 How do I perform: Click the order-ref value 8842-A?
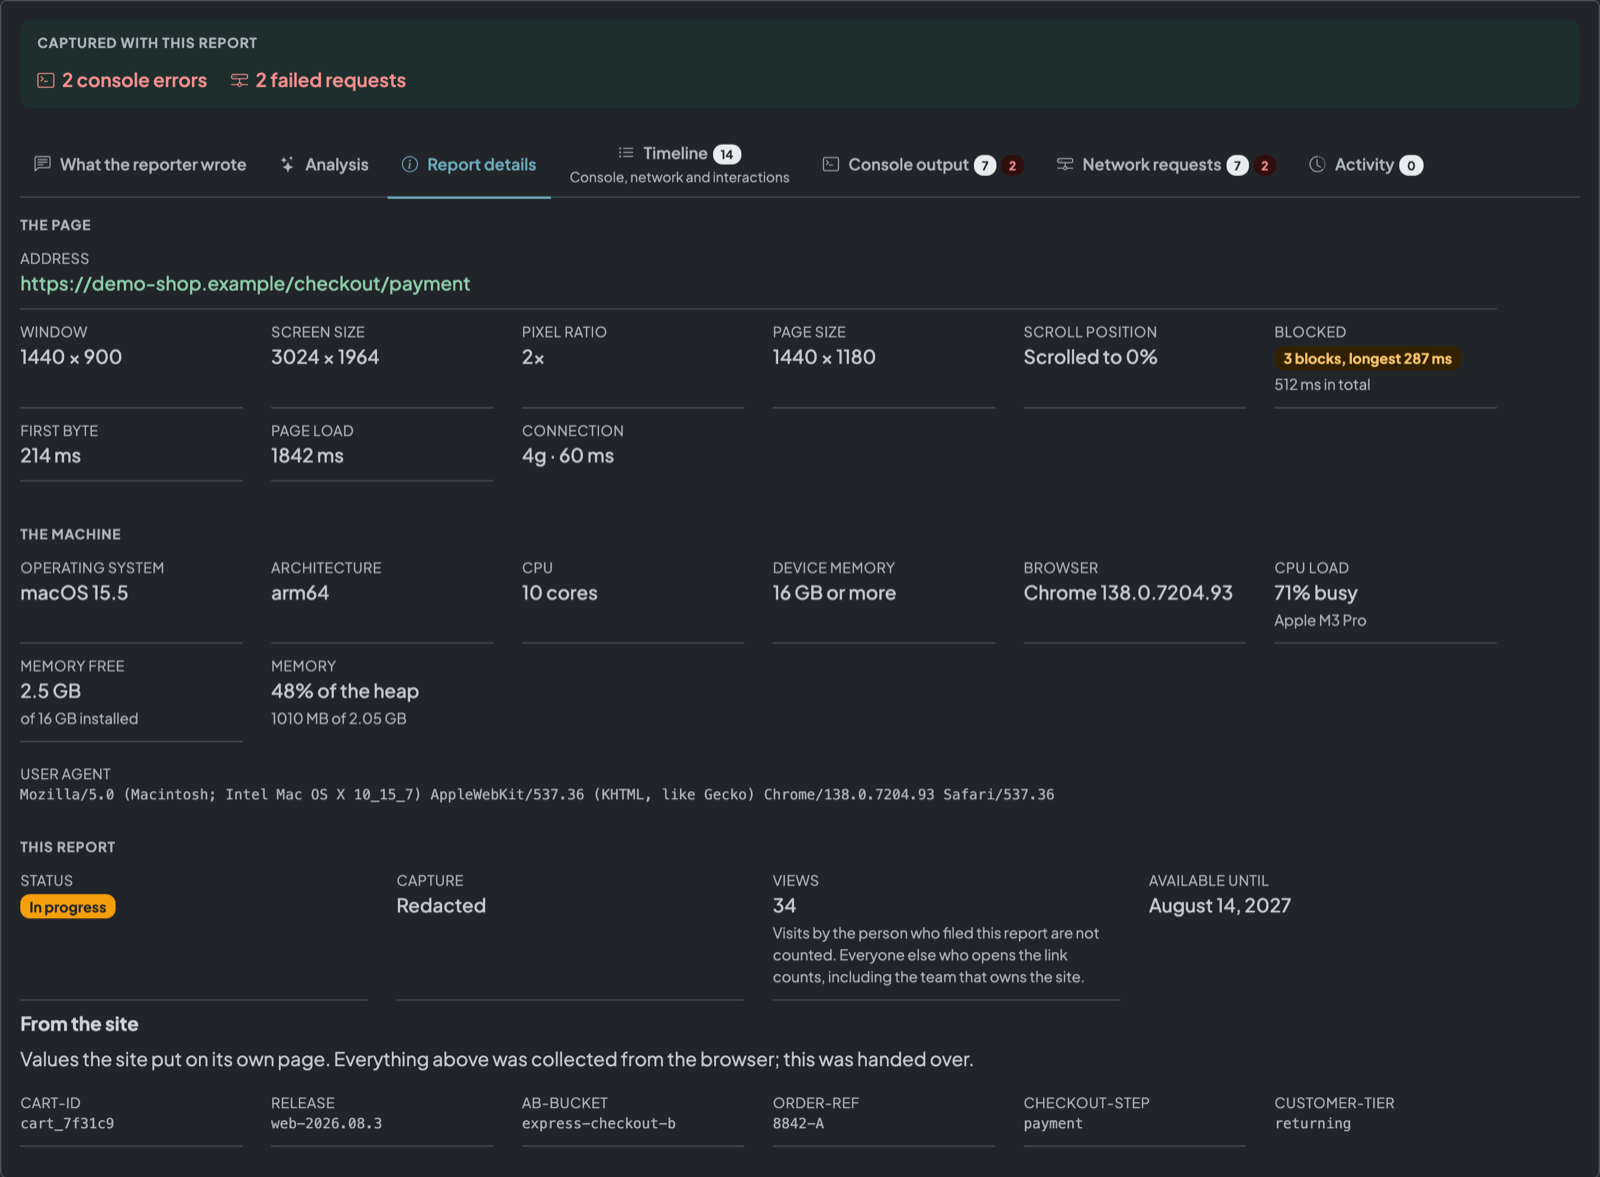pos(799,1124)
